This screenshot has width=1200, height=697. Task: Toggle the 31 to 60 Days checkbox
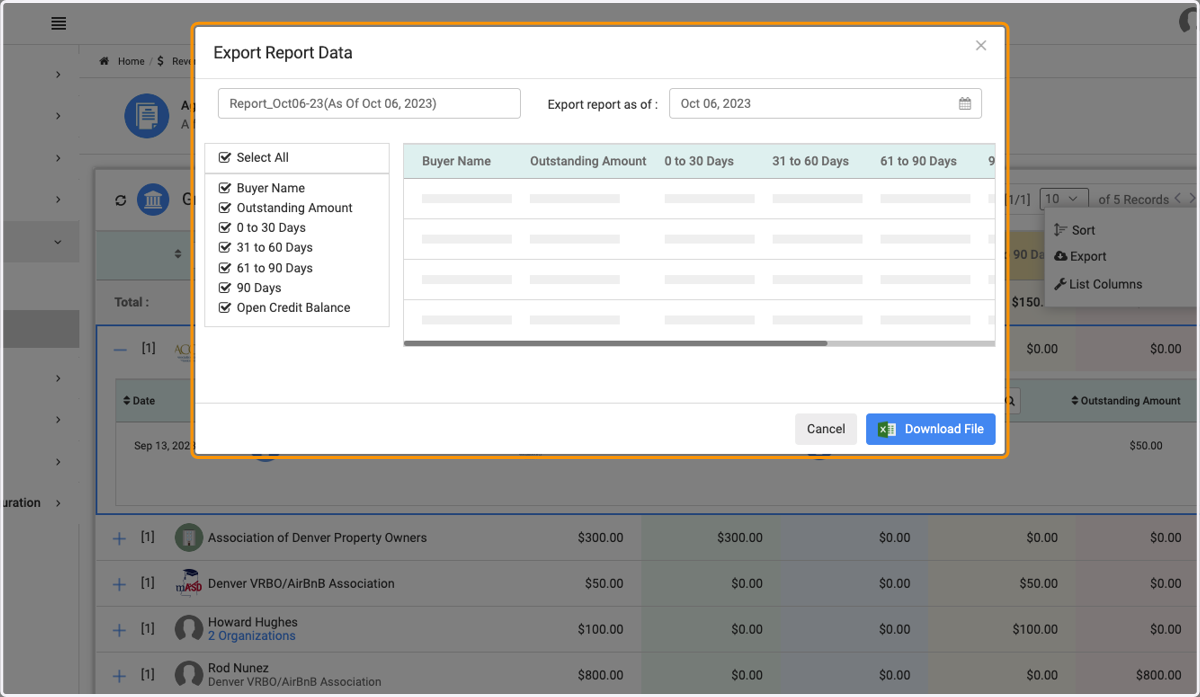click(x=225, y=248)
